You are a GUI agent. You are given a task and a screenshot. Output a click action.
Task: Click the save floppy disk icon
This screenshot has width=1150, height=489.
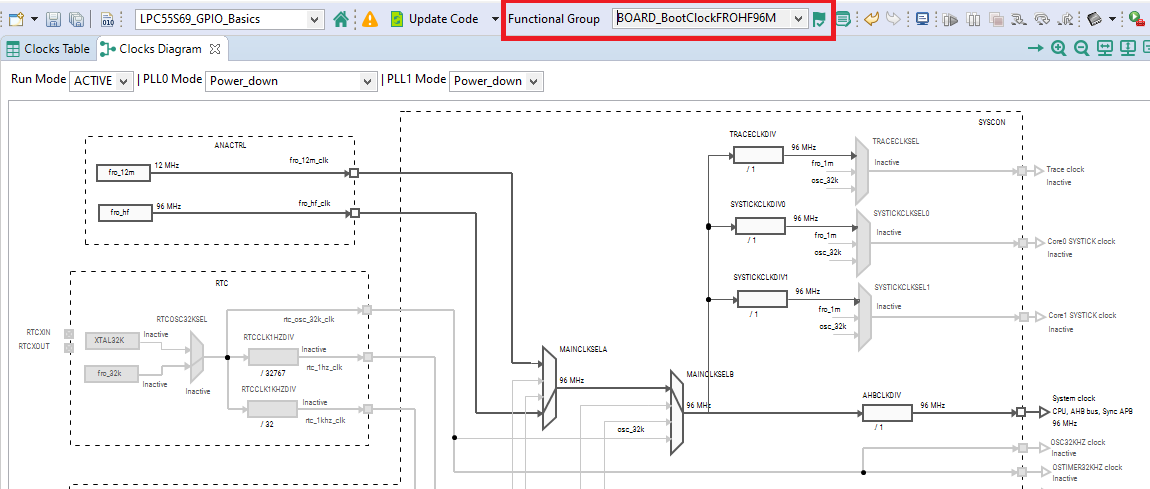[54, 19]
